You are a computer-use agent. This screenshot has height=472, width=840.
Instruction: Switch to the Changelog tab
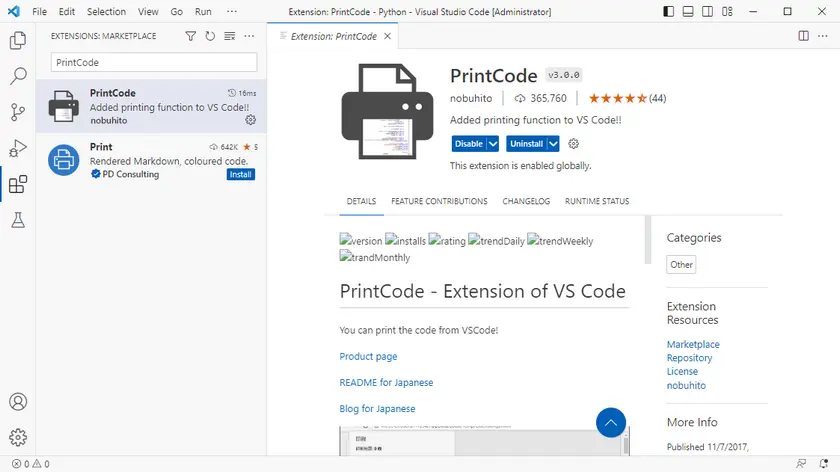[526, 201]
